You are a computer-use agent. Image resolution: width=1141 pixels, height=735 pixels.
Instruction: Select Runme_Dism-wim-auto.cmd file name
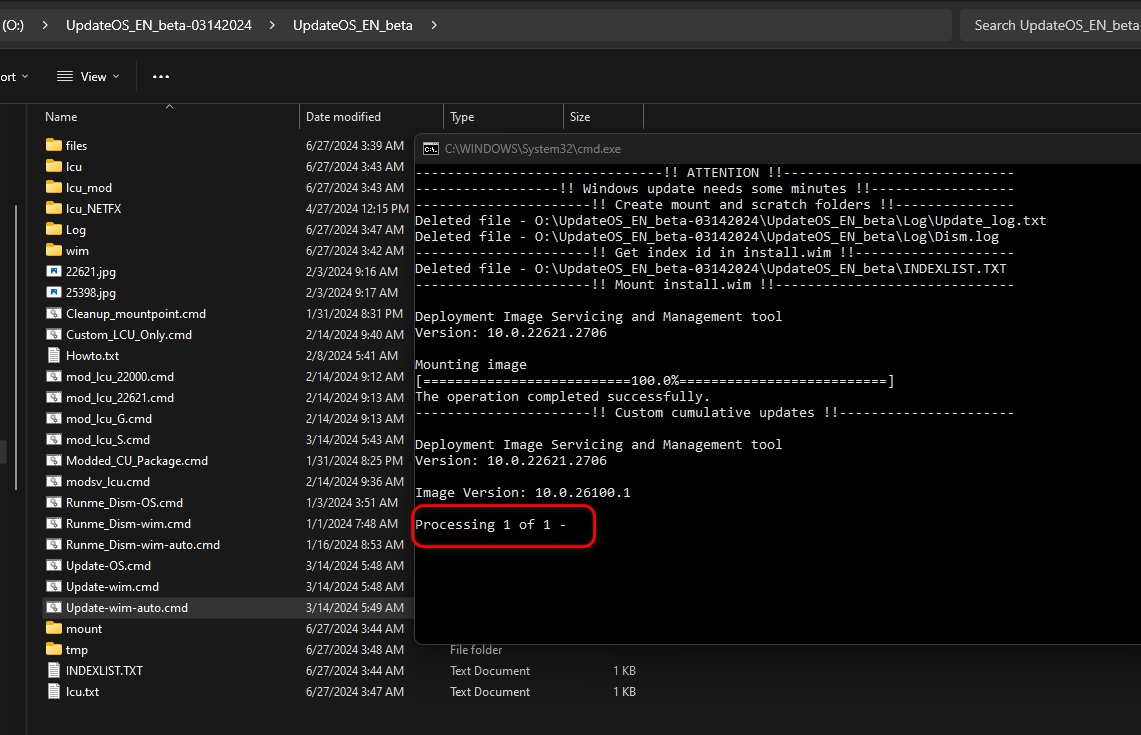(143, 544)
